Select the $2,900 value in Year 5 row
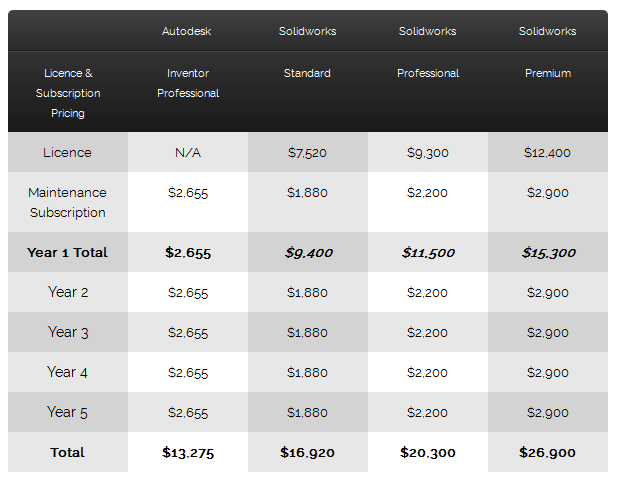619x483 pixels. [548, 412]
